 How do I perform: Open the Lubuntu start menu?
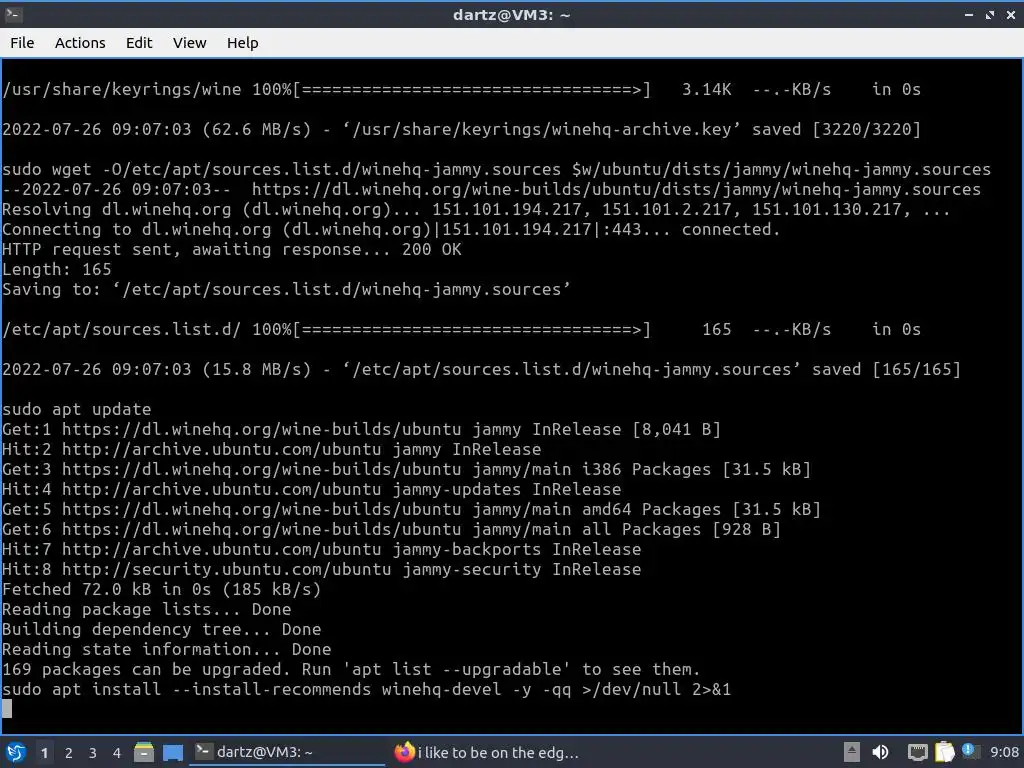[15, 752]
